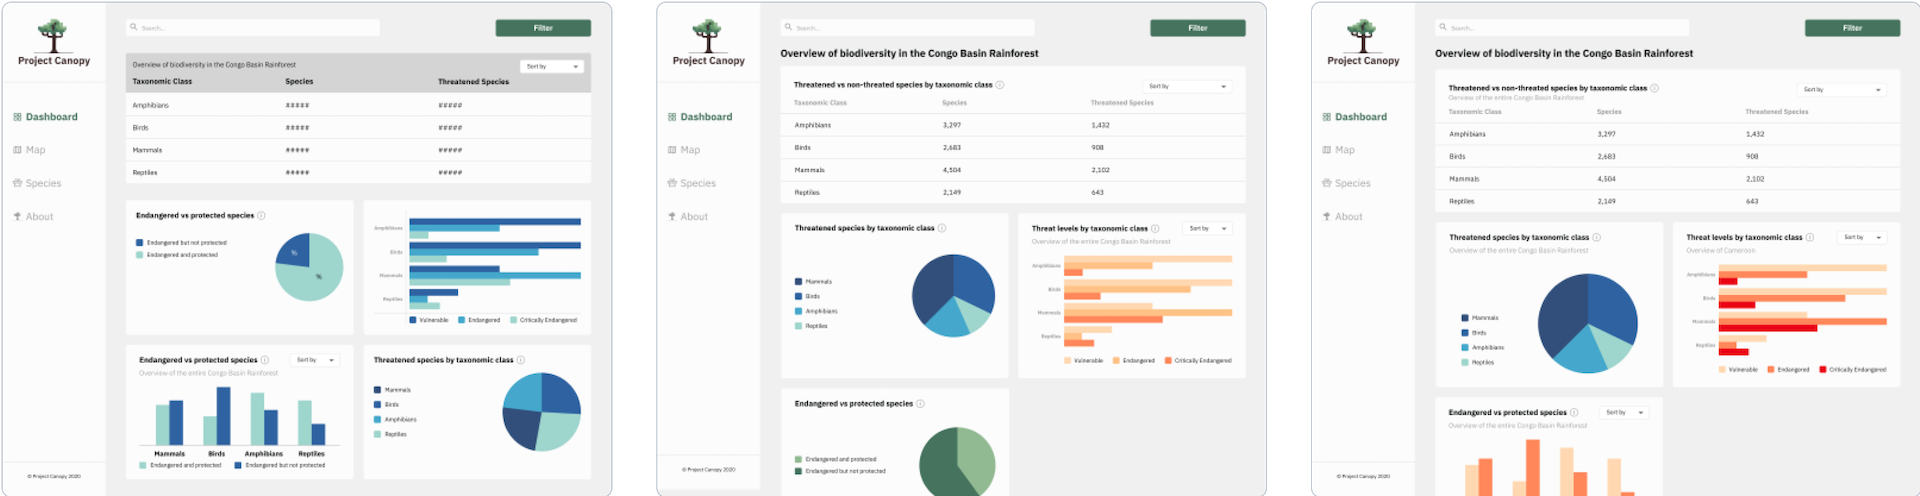Open info for Threat levels card in middle mockup
1920x496 pixels.
(1155, 228)
